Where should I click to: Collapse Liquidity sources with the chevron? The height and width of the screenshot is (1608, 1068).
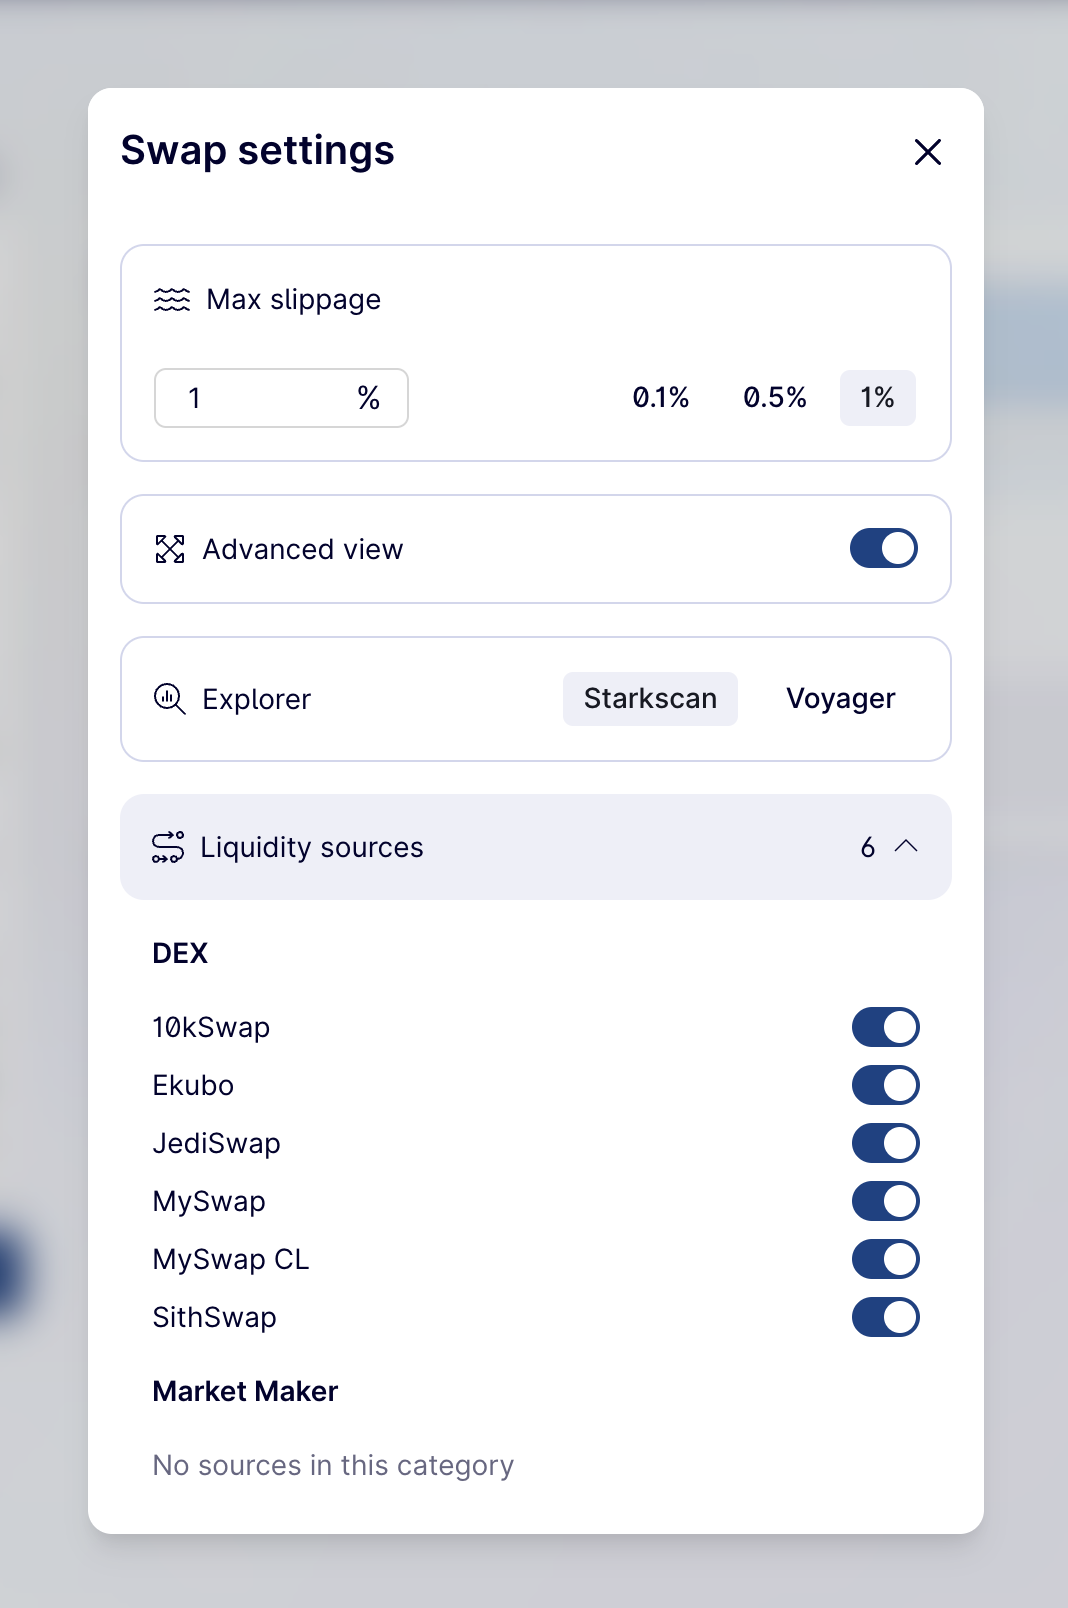click(906, 846)
